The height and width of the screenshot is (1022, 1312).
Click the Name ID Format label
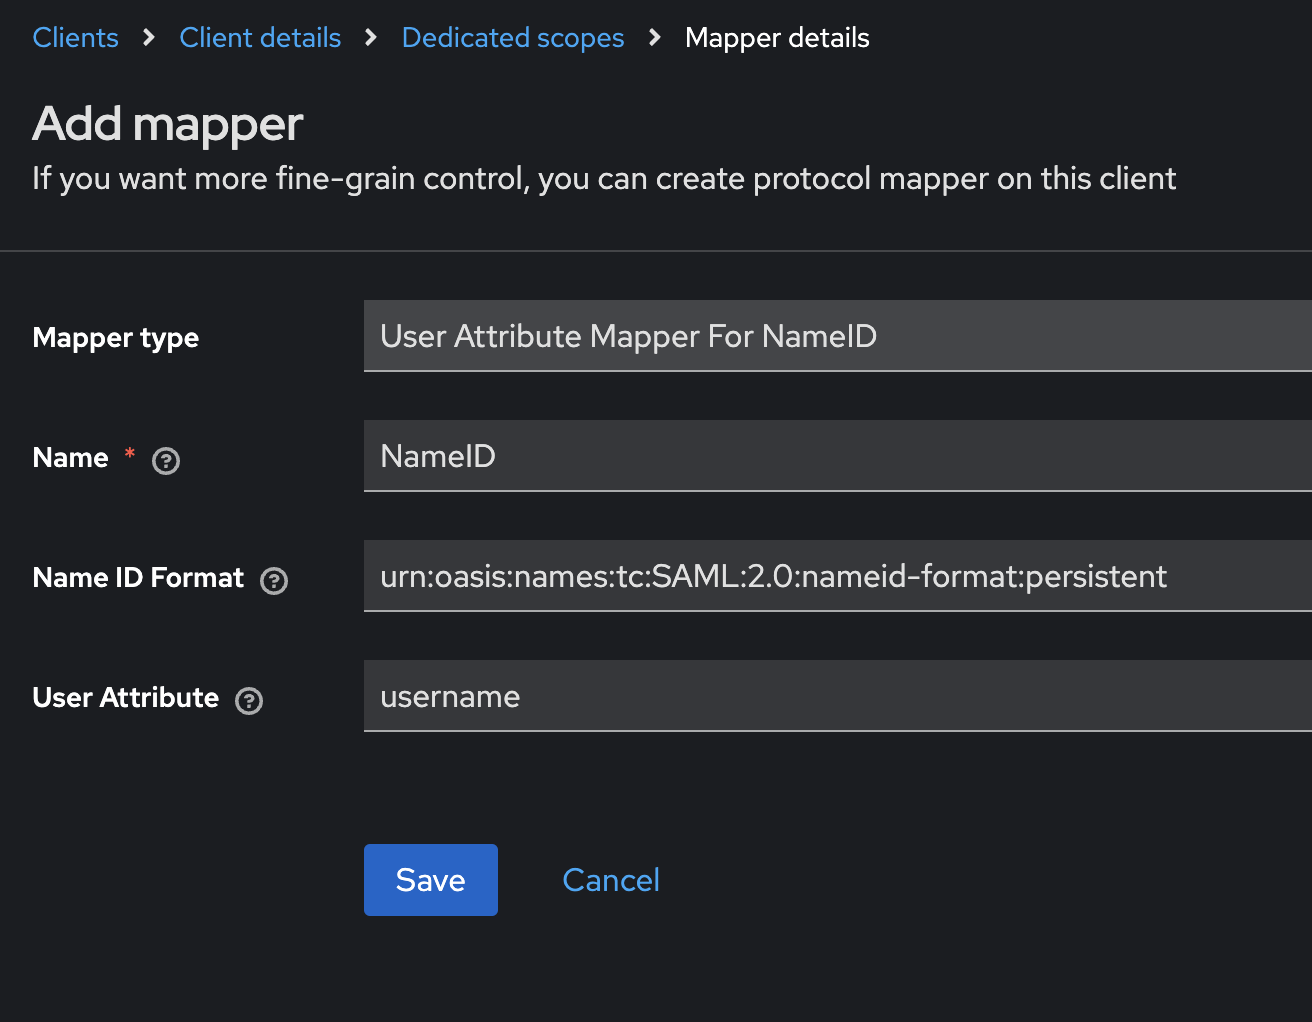pos(138,578)
